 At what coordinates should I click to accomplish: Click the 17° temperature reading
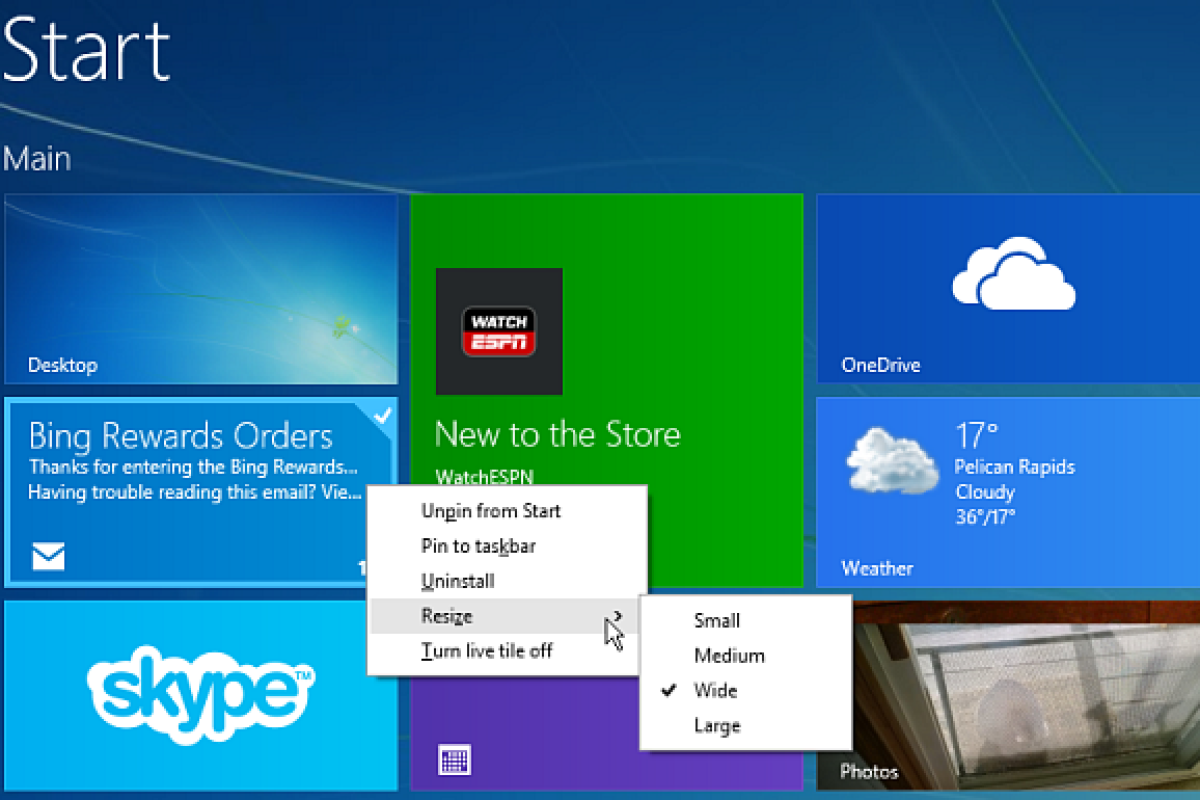pos(977,435)
